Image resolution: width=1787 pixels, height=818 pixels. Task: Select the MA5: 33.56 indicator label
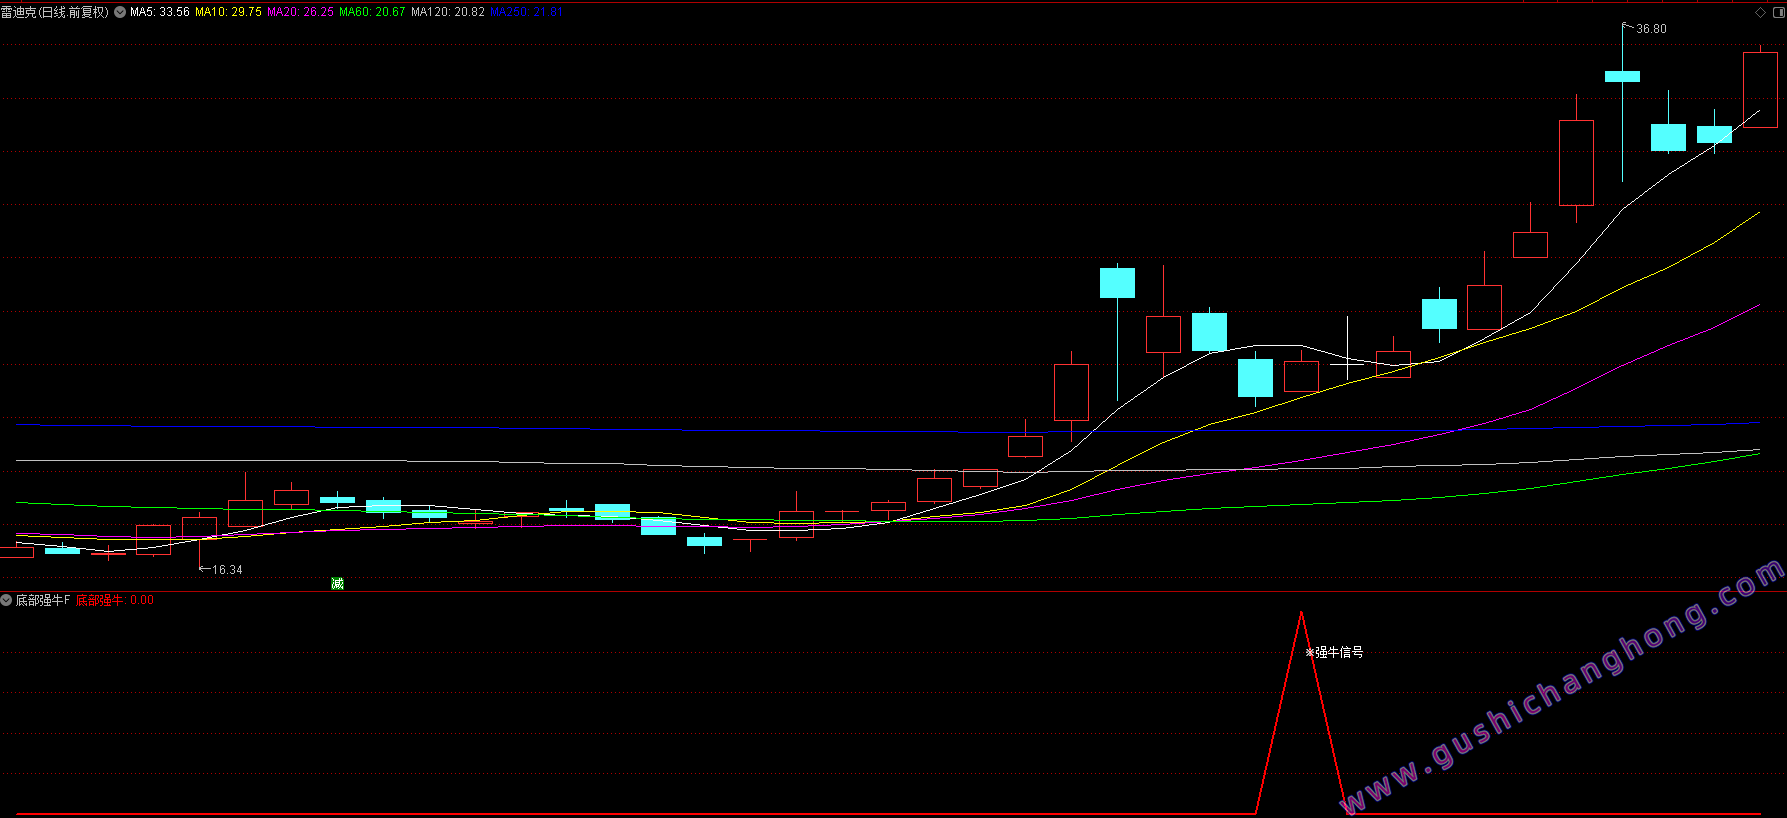(160, 12)
